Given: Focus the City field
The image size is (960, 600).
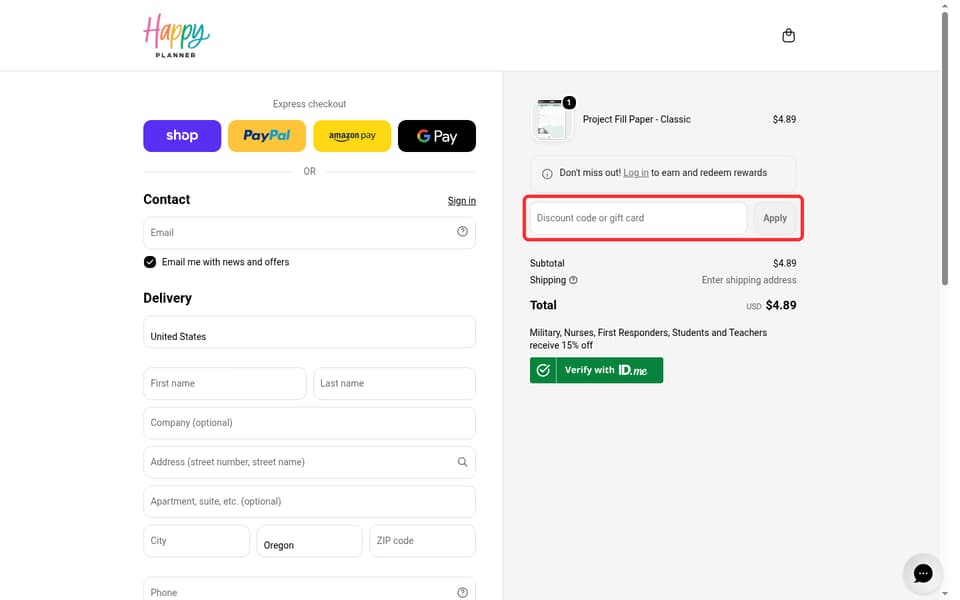Looking at the screenshot, I should pos(197,541).
